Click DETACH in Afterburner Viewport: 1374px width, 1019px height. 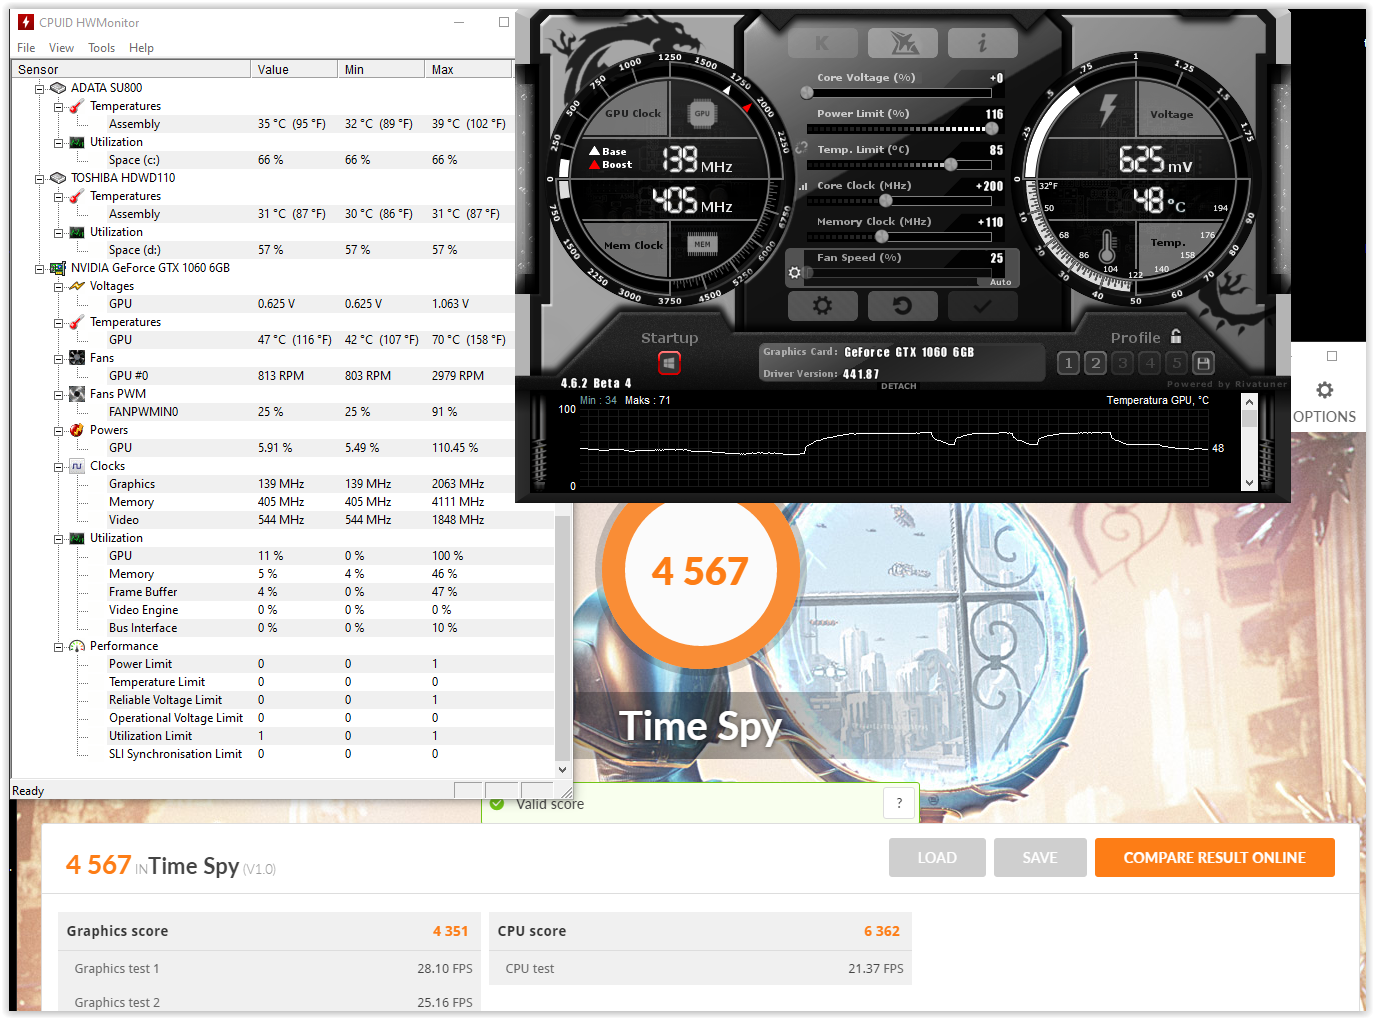pos(898,386)
